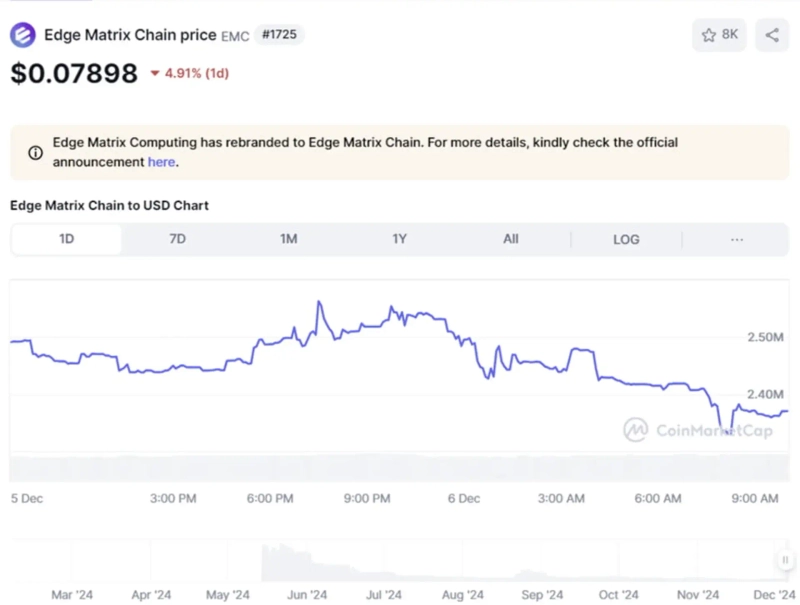Image resolution: width=800 pixels, height=605 pixels.
Task: Click the range handle at timeline's right end
Action: tap(785, 560)
